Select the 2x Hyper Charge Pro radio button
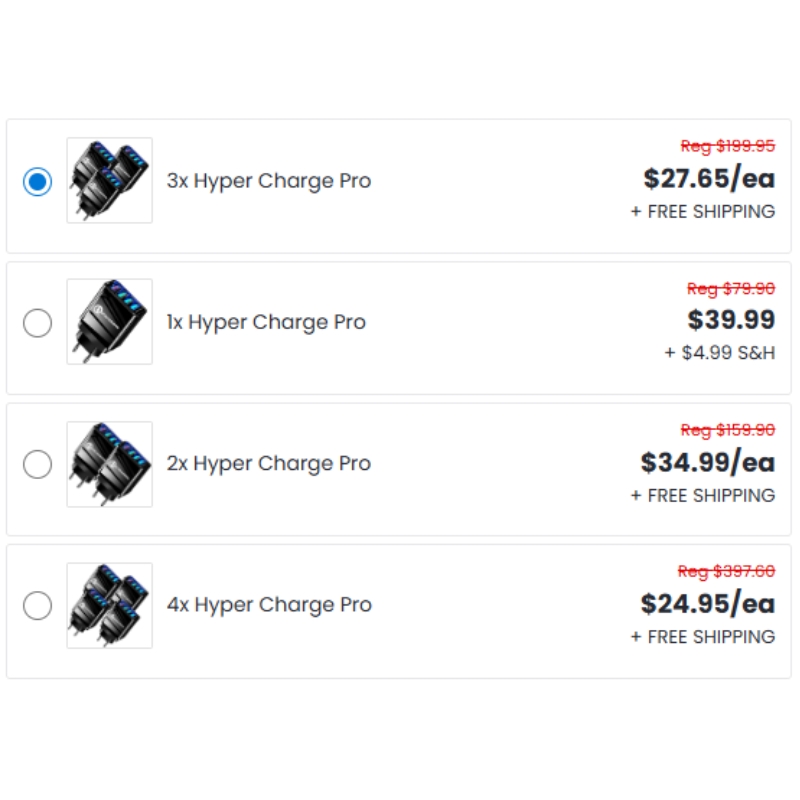The width and height of the screenshot is (800, 800). (37, 464)
